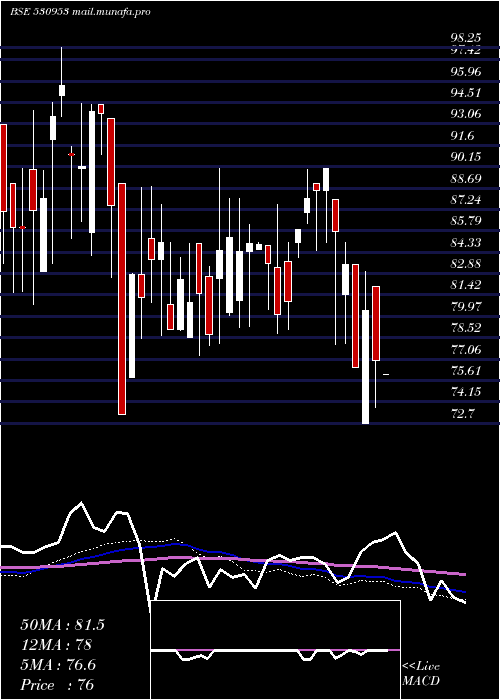This screenshot has height=700, width=500.
Task: Select the 77.06 price axis label
Action: pyautogui.click(x=466, y=349)
